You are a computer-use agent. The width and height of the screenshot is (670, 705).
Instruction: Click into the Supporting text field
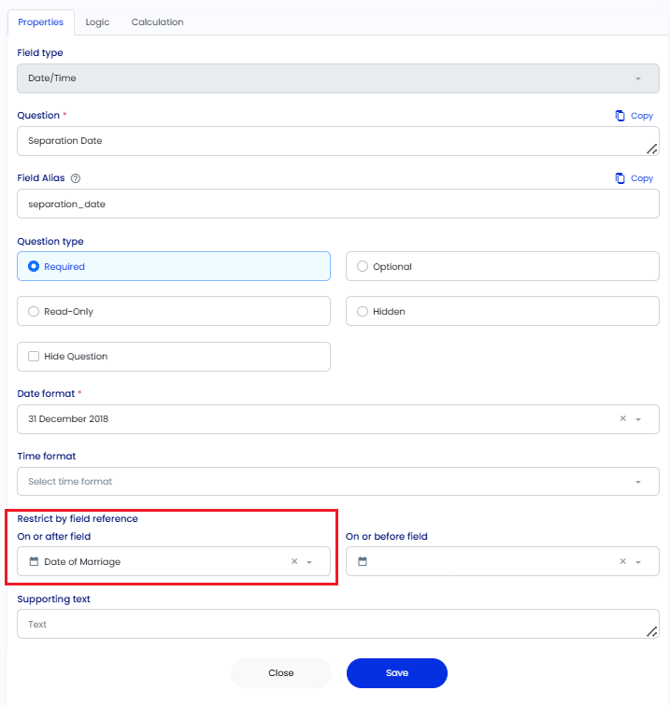338,624
